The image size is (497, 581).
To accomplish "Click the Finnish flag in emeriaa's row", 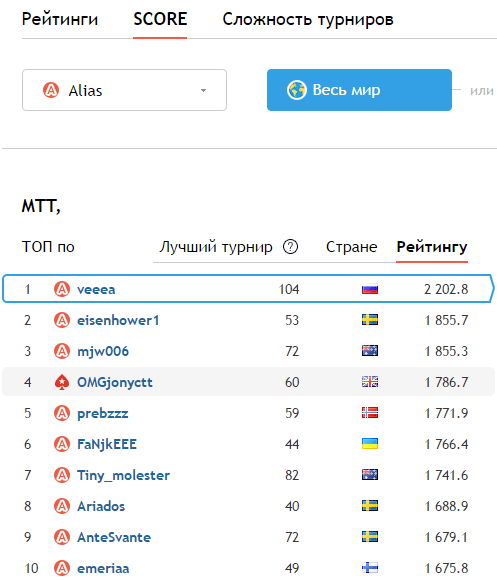I will coord(370,568).
